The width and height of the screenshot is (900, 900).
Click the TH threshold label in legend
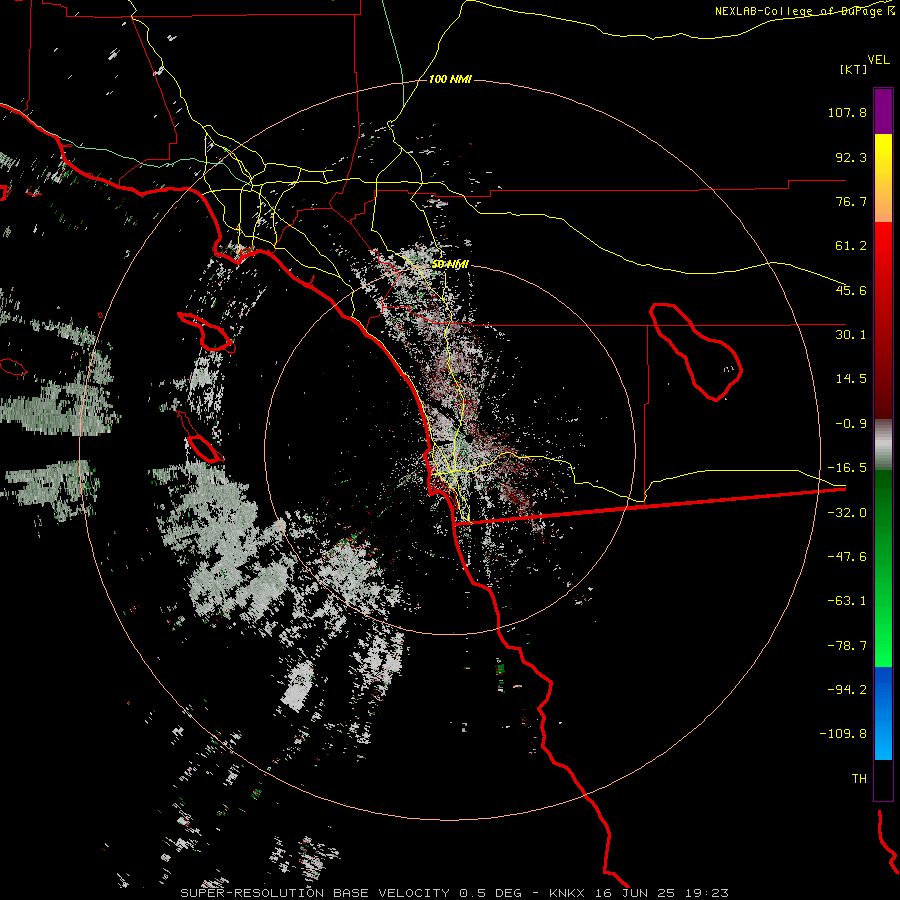pyautogui.click(x=859, y=779)
